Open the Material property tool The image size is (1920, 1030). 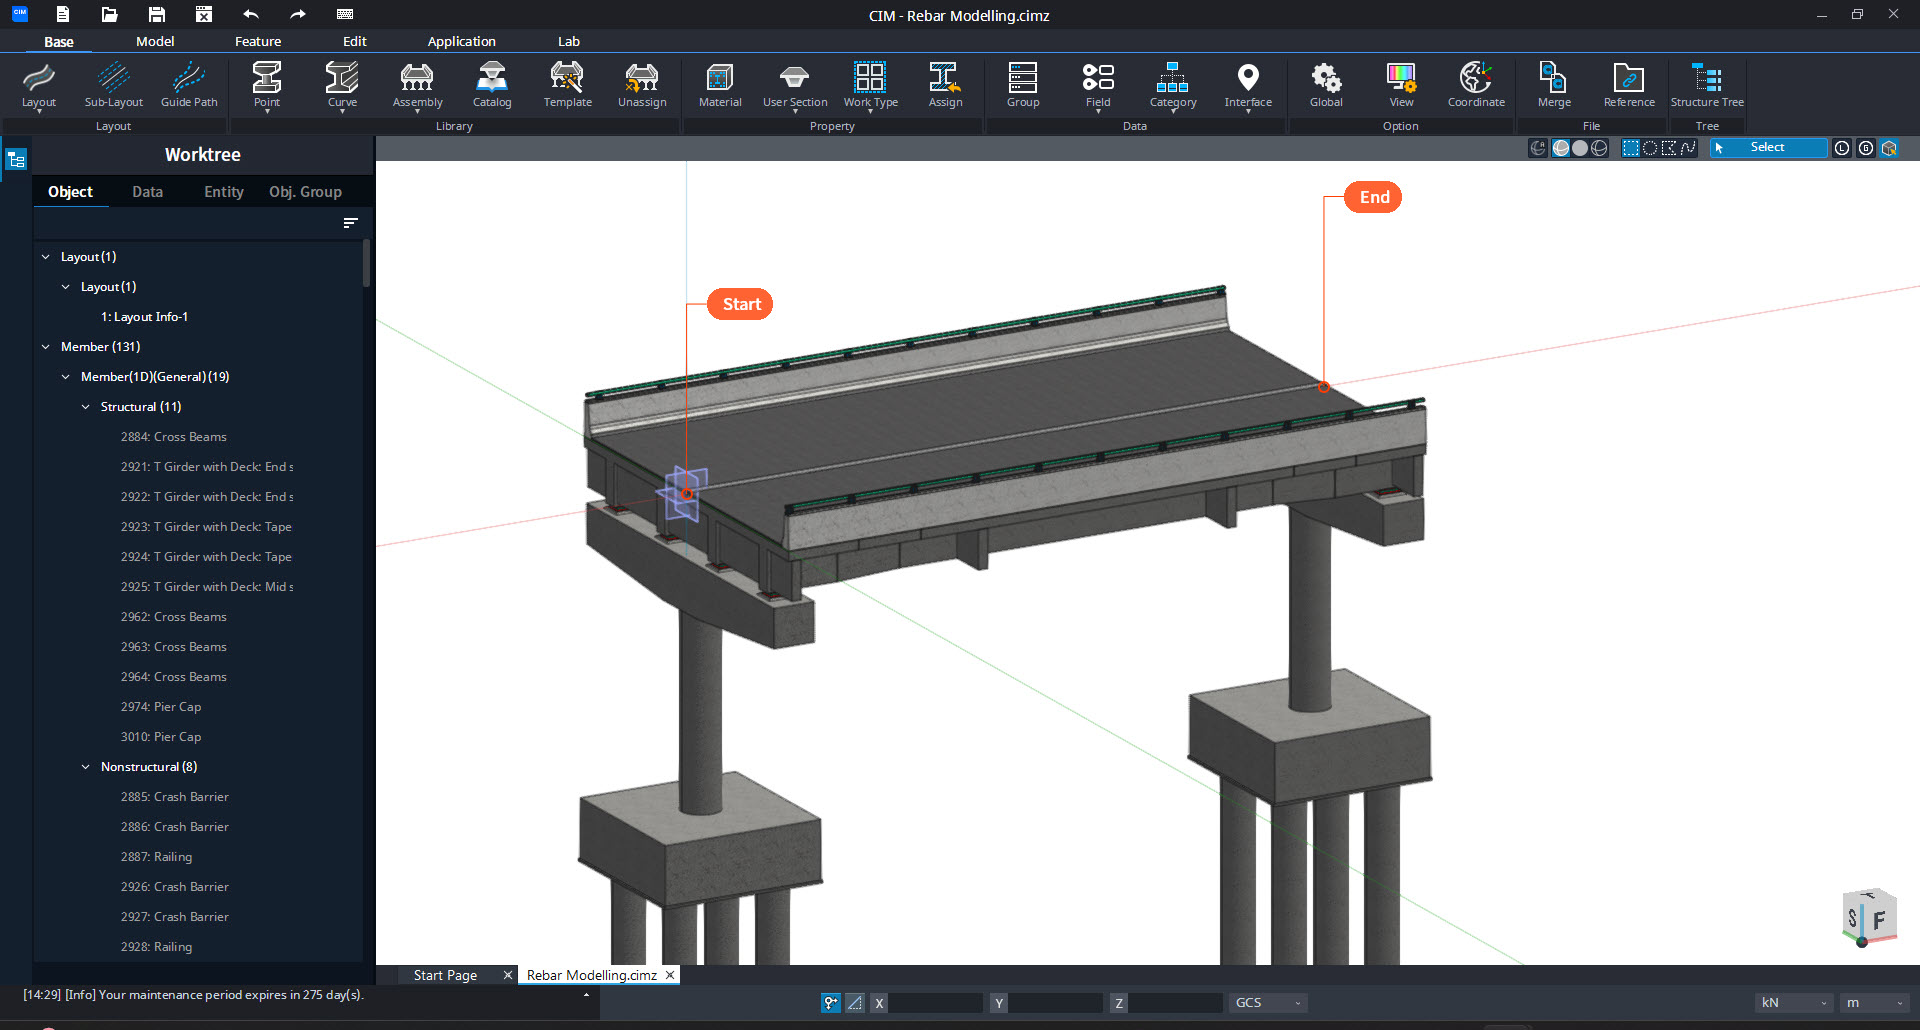coord(720,86)
